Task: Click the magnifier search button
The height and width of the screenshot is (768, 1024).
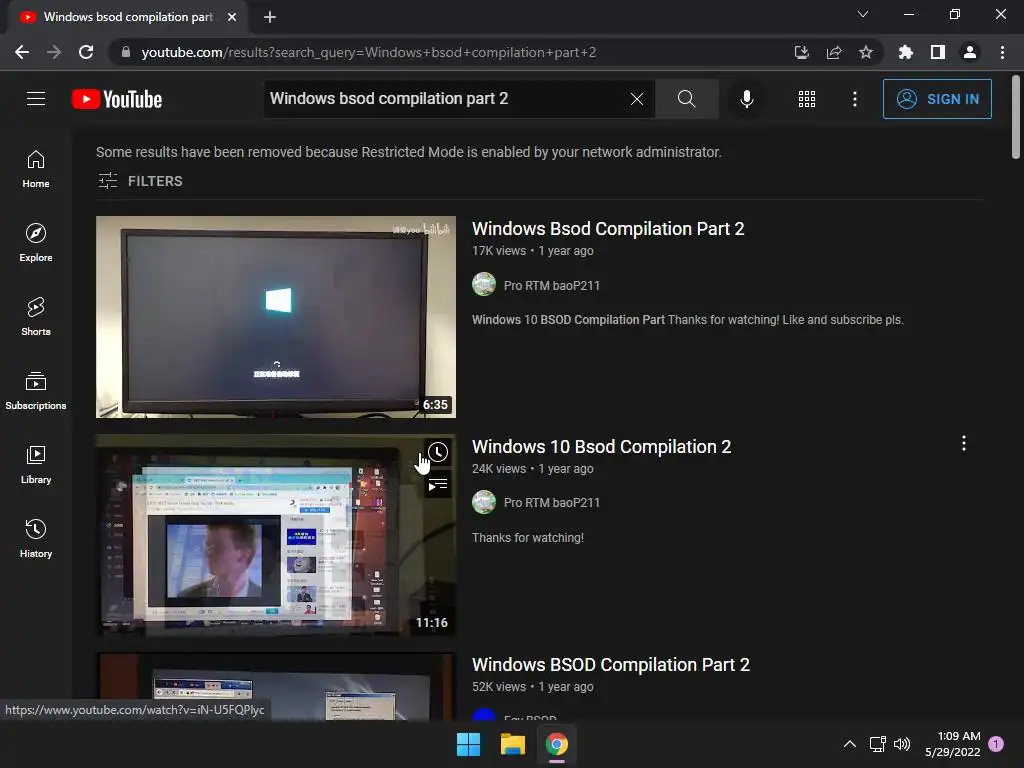Action: pos(686,99)
